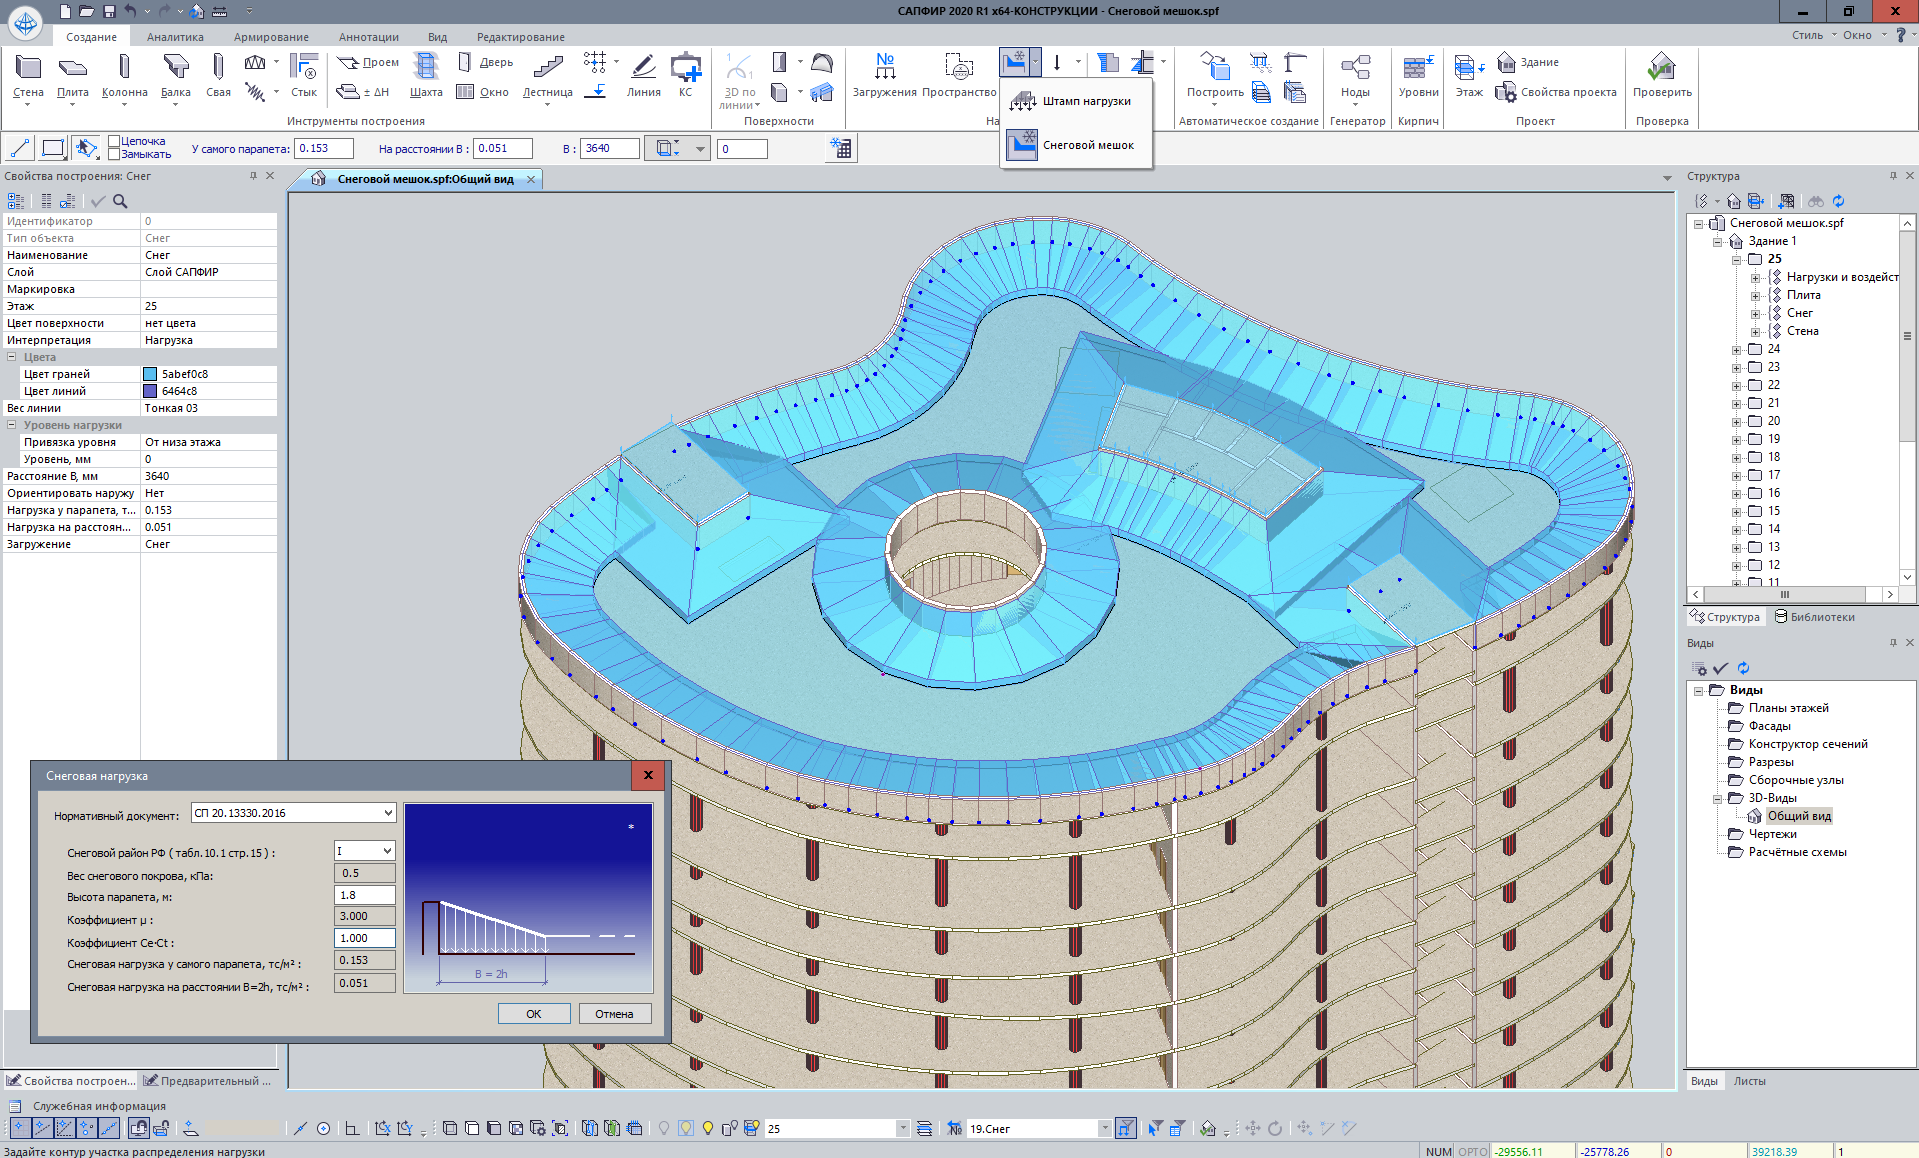1919x1158 pixels.
Task: Click the Отмена button
Action: point(614,1014)
